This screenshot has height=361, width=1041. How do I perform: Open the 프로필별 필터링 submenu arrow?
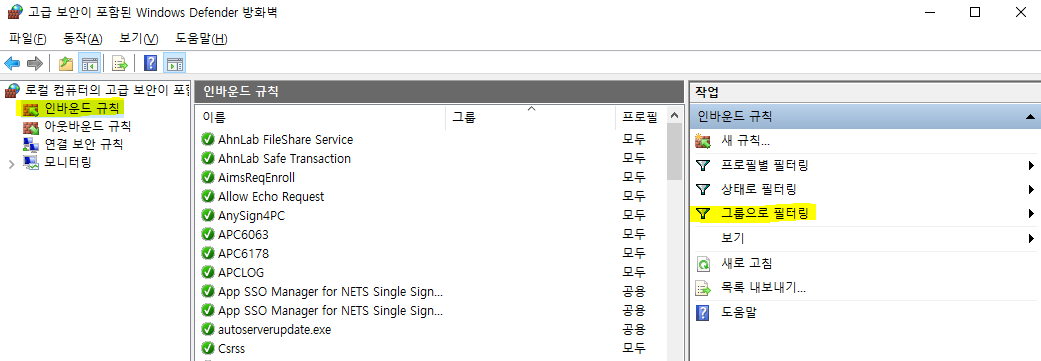tap(1031, 165)
